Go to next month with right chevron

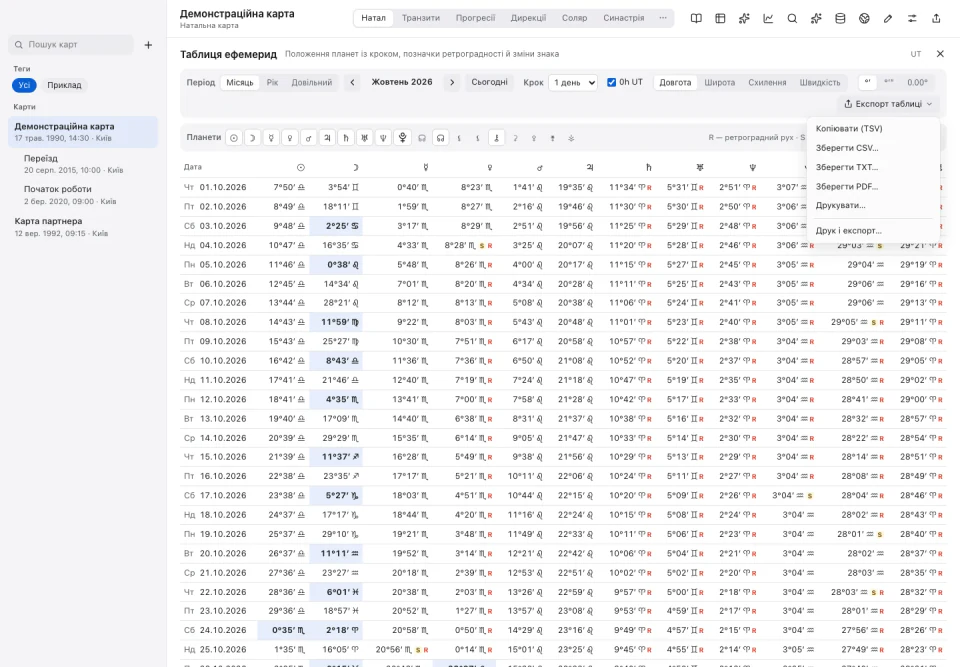pos(452,82)
